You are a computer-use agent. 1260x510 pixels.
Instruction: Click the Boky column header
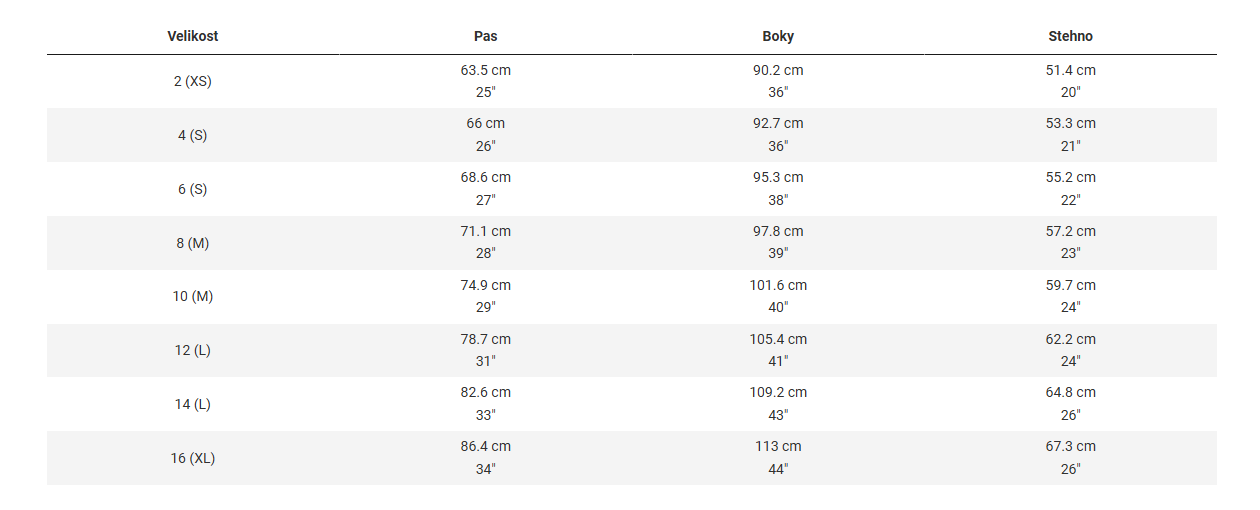tap(778, 36)
